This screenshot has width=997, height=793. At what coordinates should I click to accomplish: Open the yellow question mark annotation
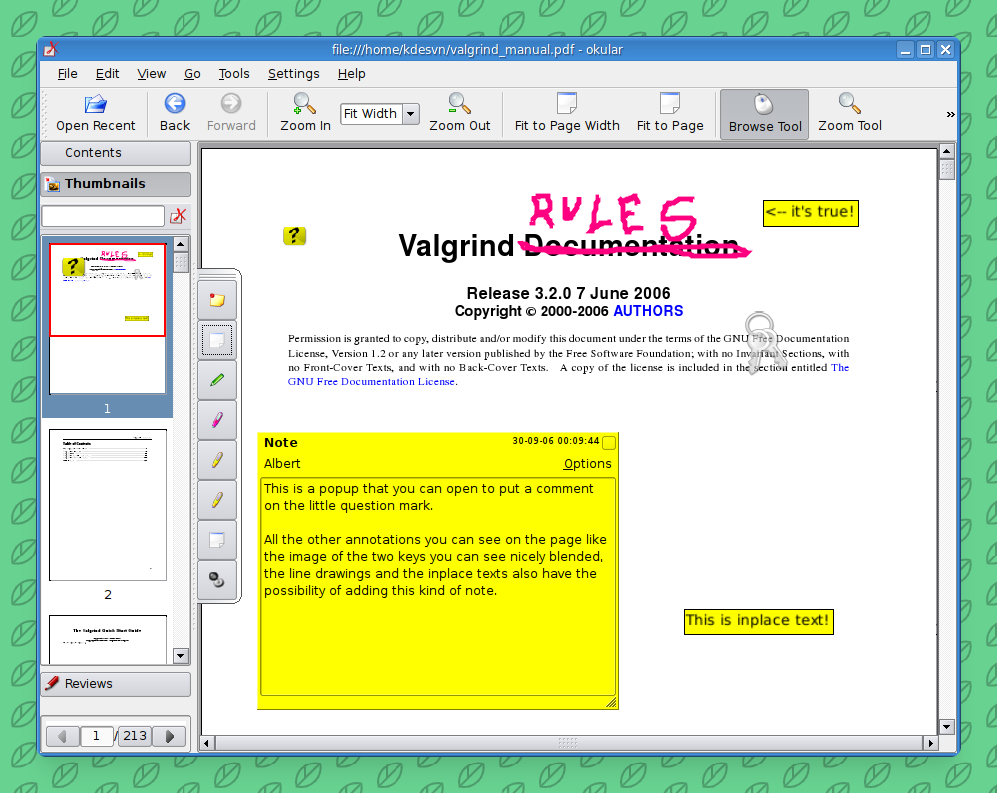tap(293, 236)
